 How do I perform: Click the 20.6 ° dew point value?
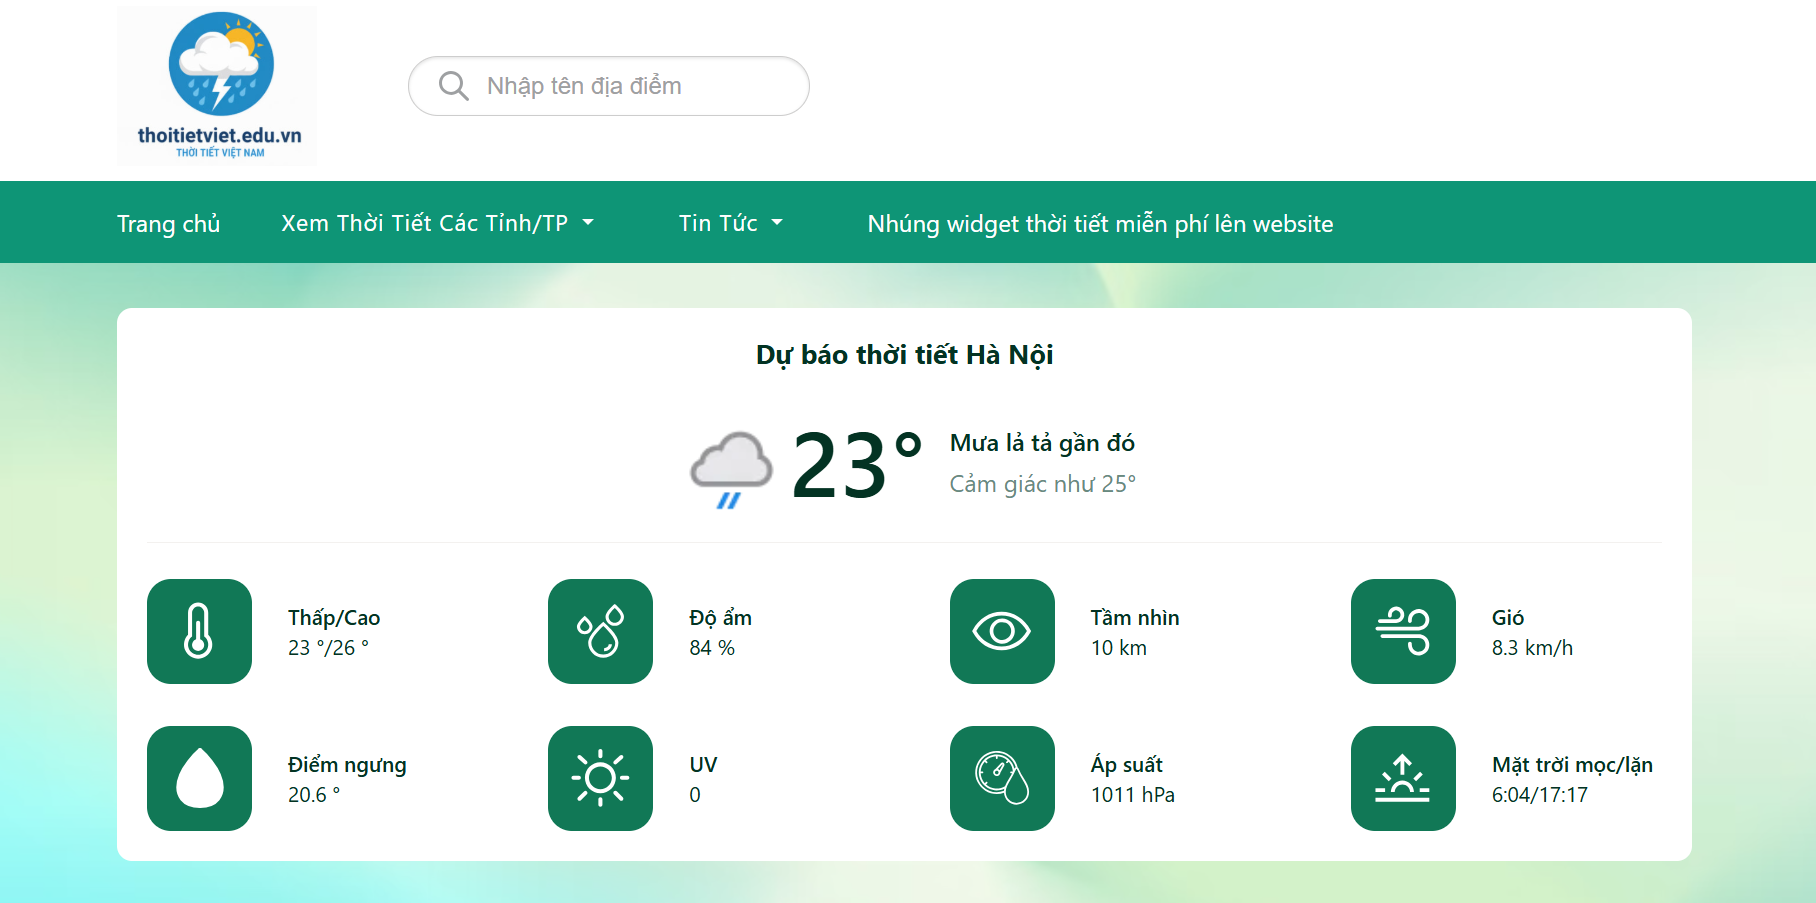click(314, 795)
